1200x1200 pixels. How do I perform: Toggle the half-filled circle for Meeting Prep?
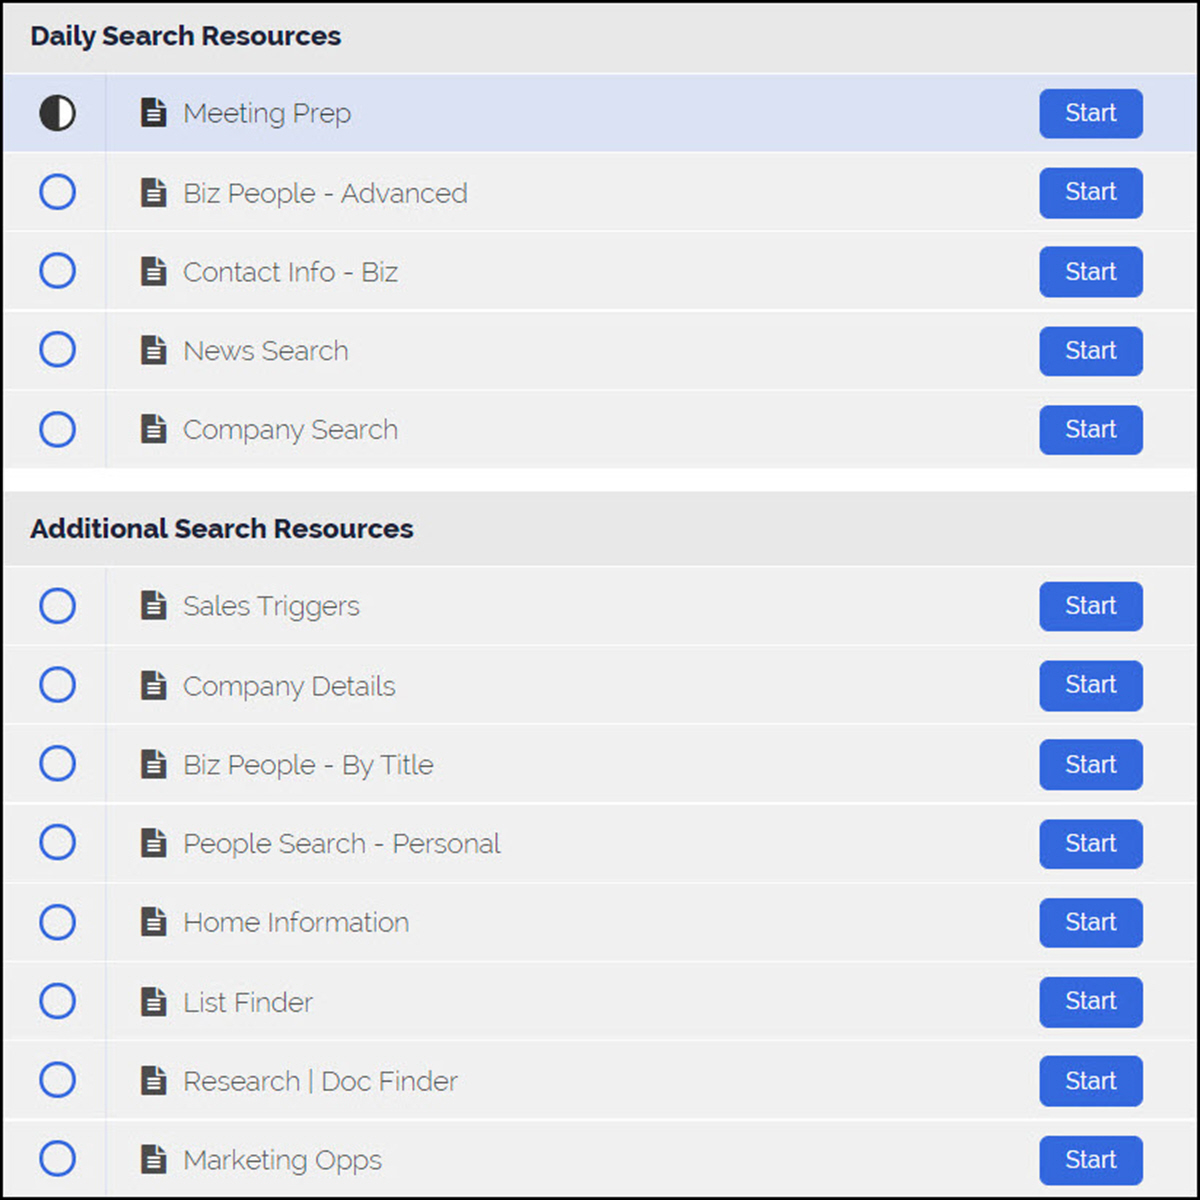tap(57, 113)
